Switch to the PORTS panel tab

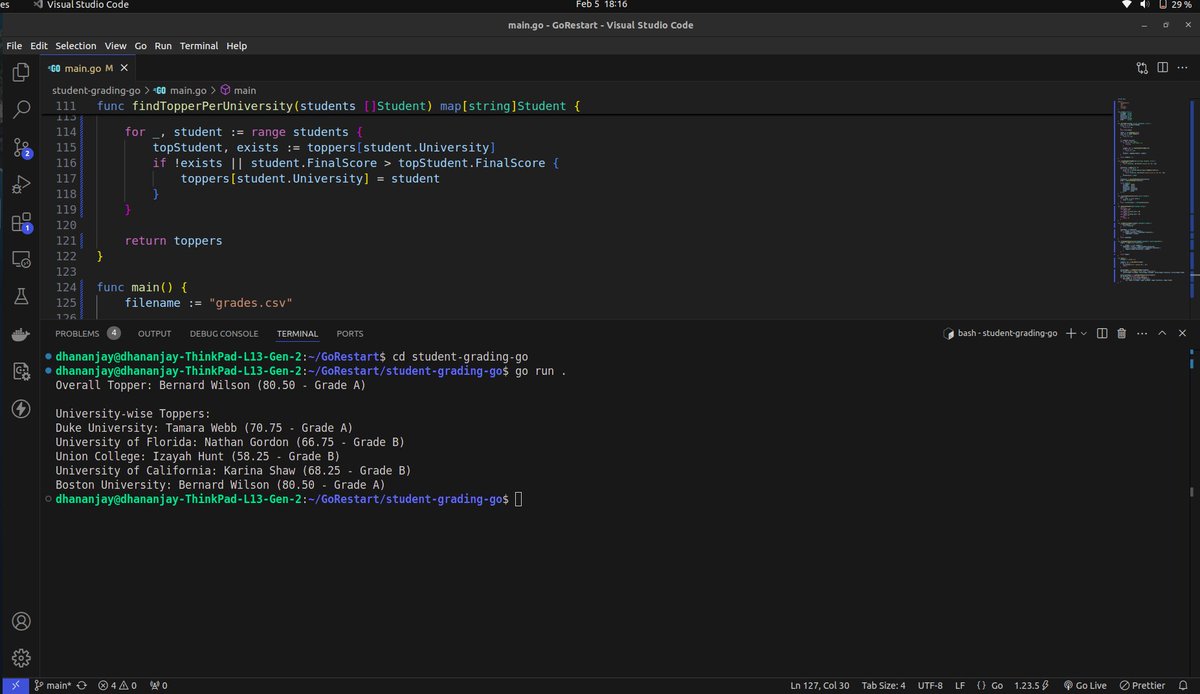350,333
